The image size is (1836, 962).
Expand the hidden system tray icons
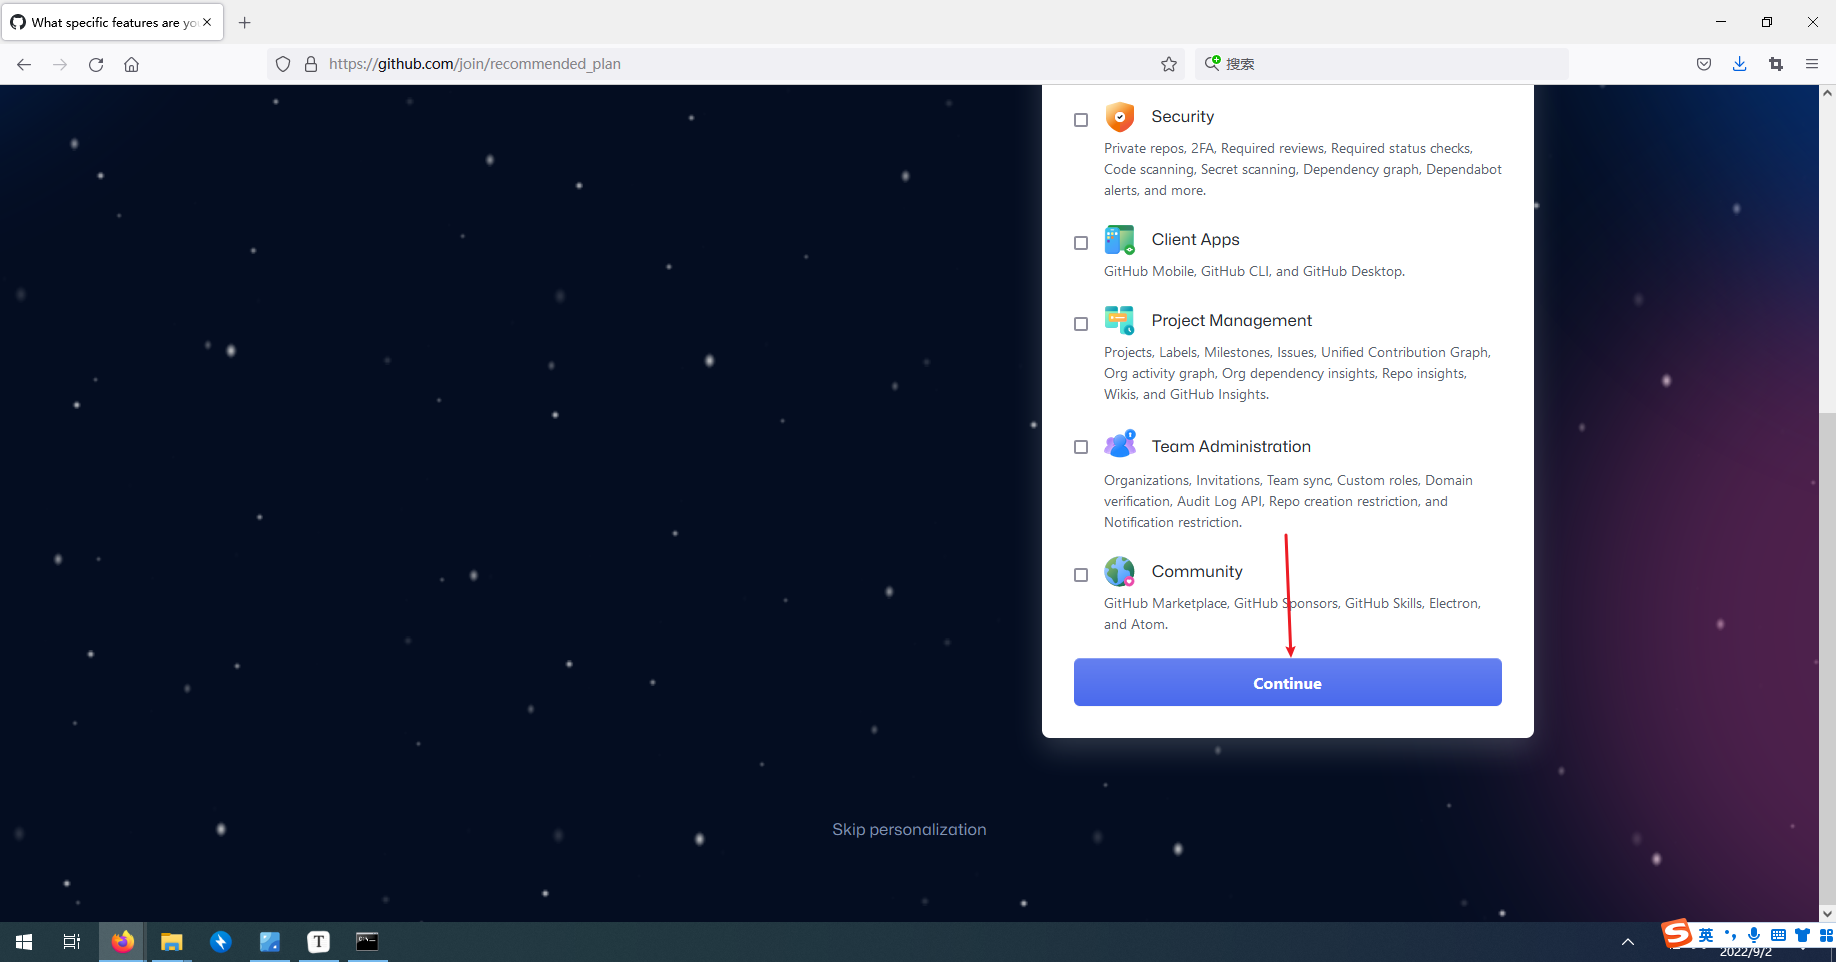coord(1628,942)
